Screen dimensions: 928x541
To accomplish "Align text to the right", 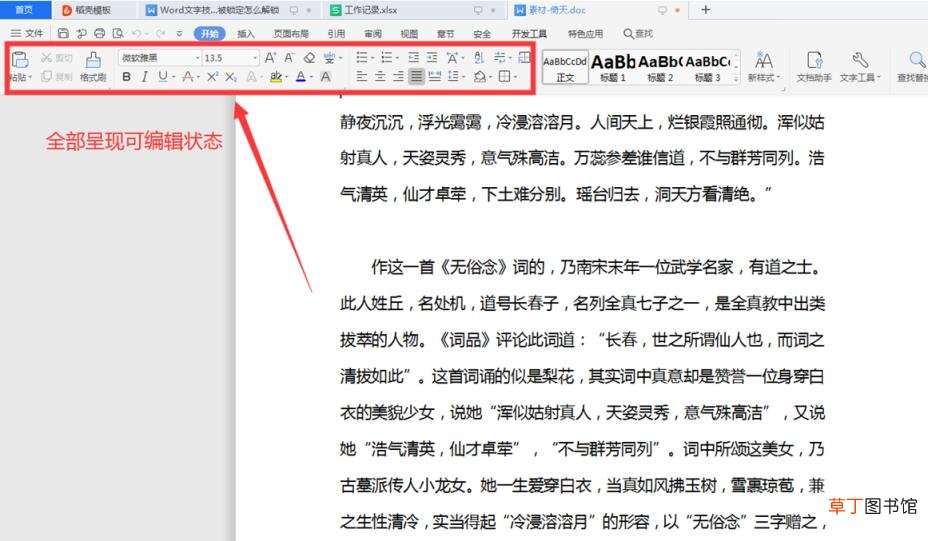I will (x=398, y=76).
